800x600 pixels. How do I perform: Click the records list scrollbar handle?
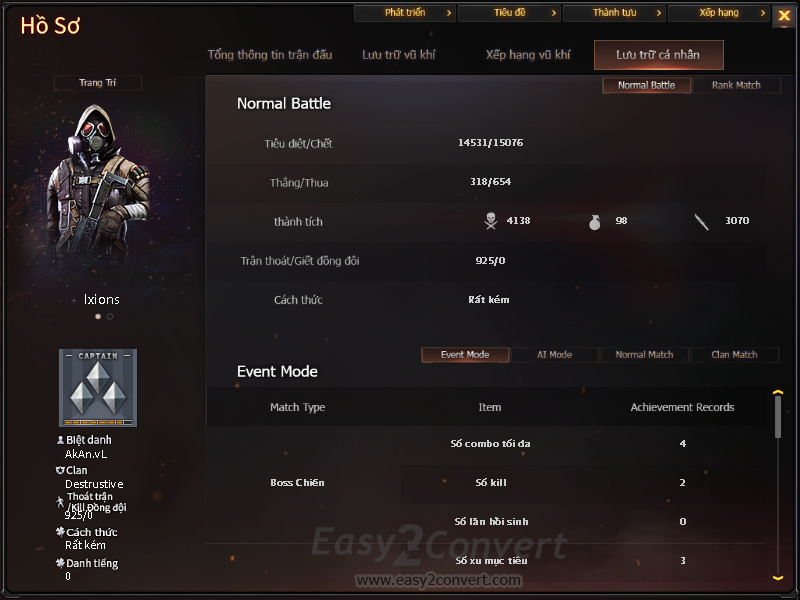(x=778, y=417)
